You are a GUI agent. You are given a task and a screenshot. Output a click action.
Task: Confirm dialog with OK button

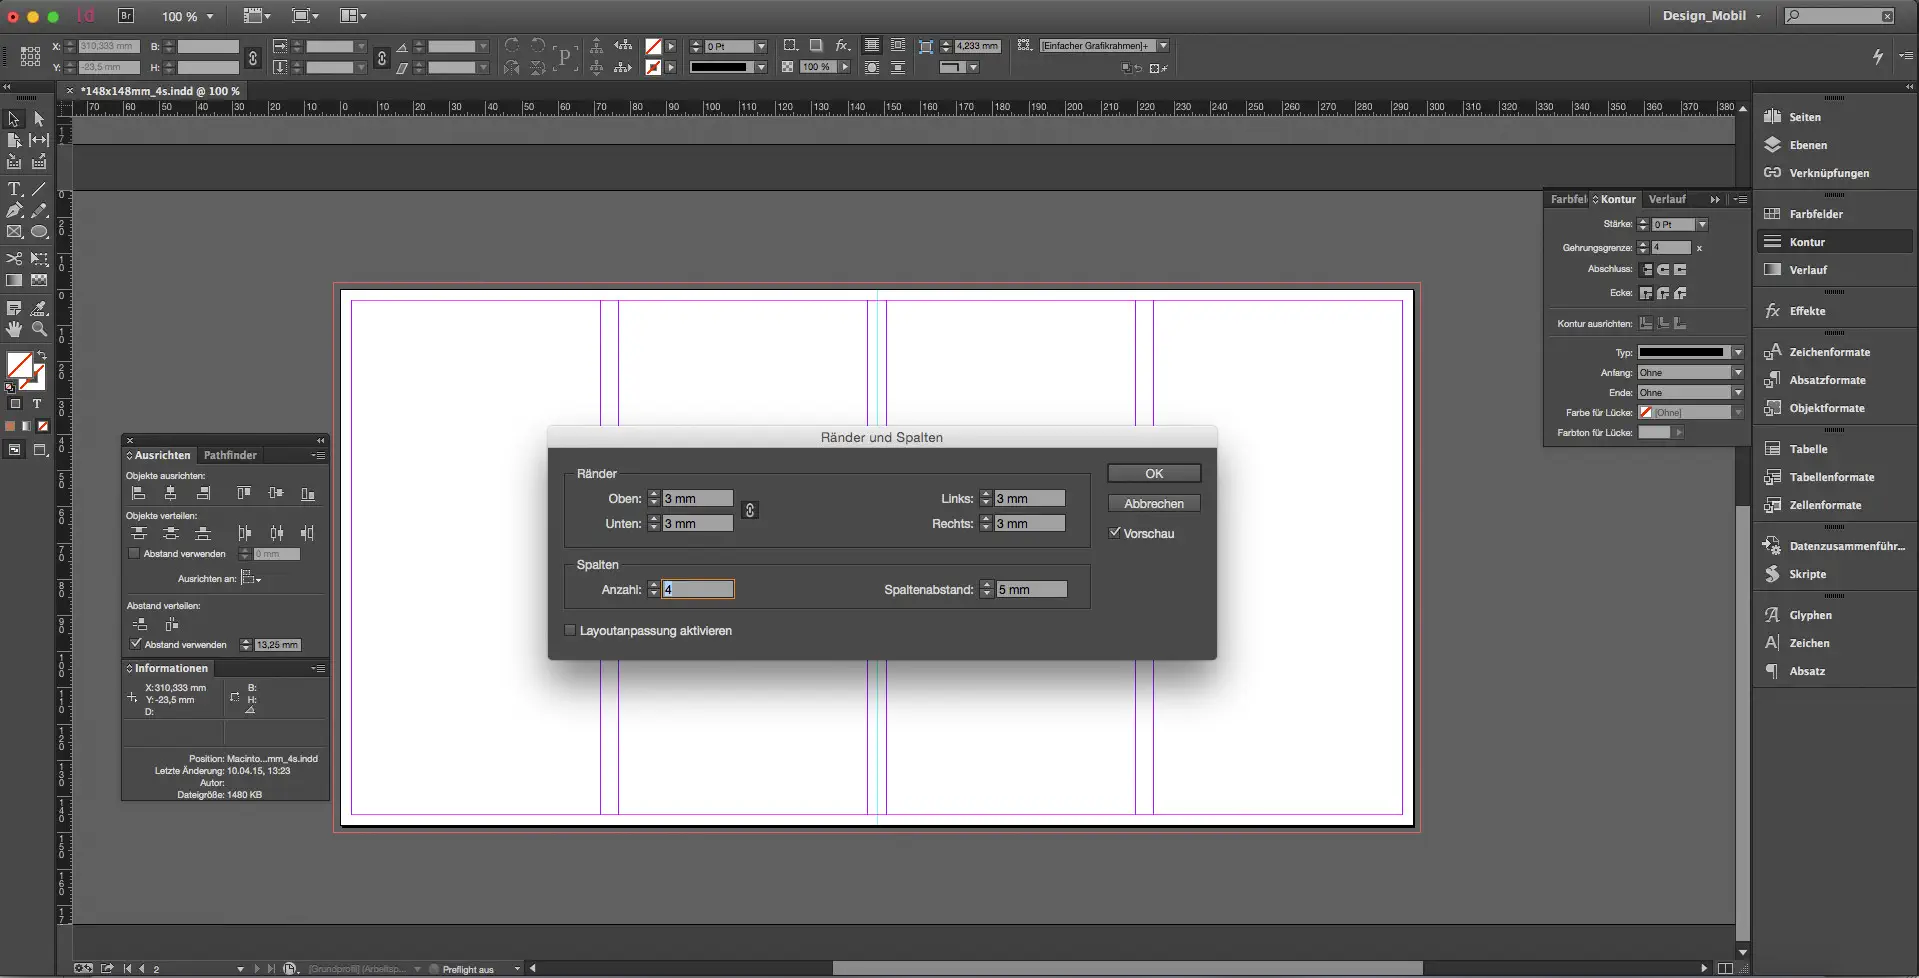pyautogui.click(x=1153, y=474)
